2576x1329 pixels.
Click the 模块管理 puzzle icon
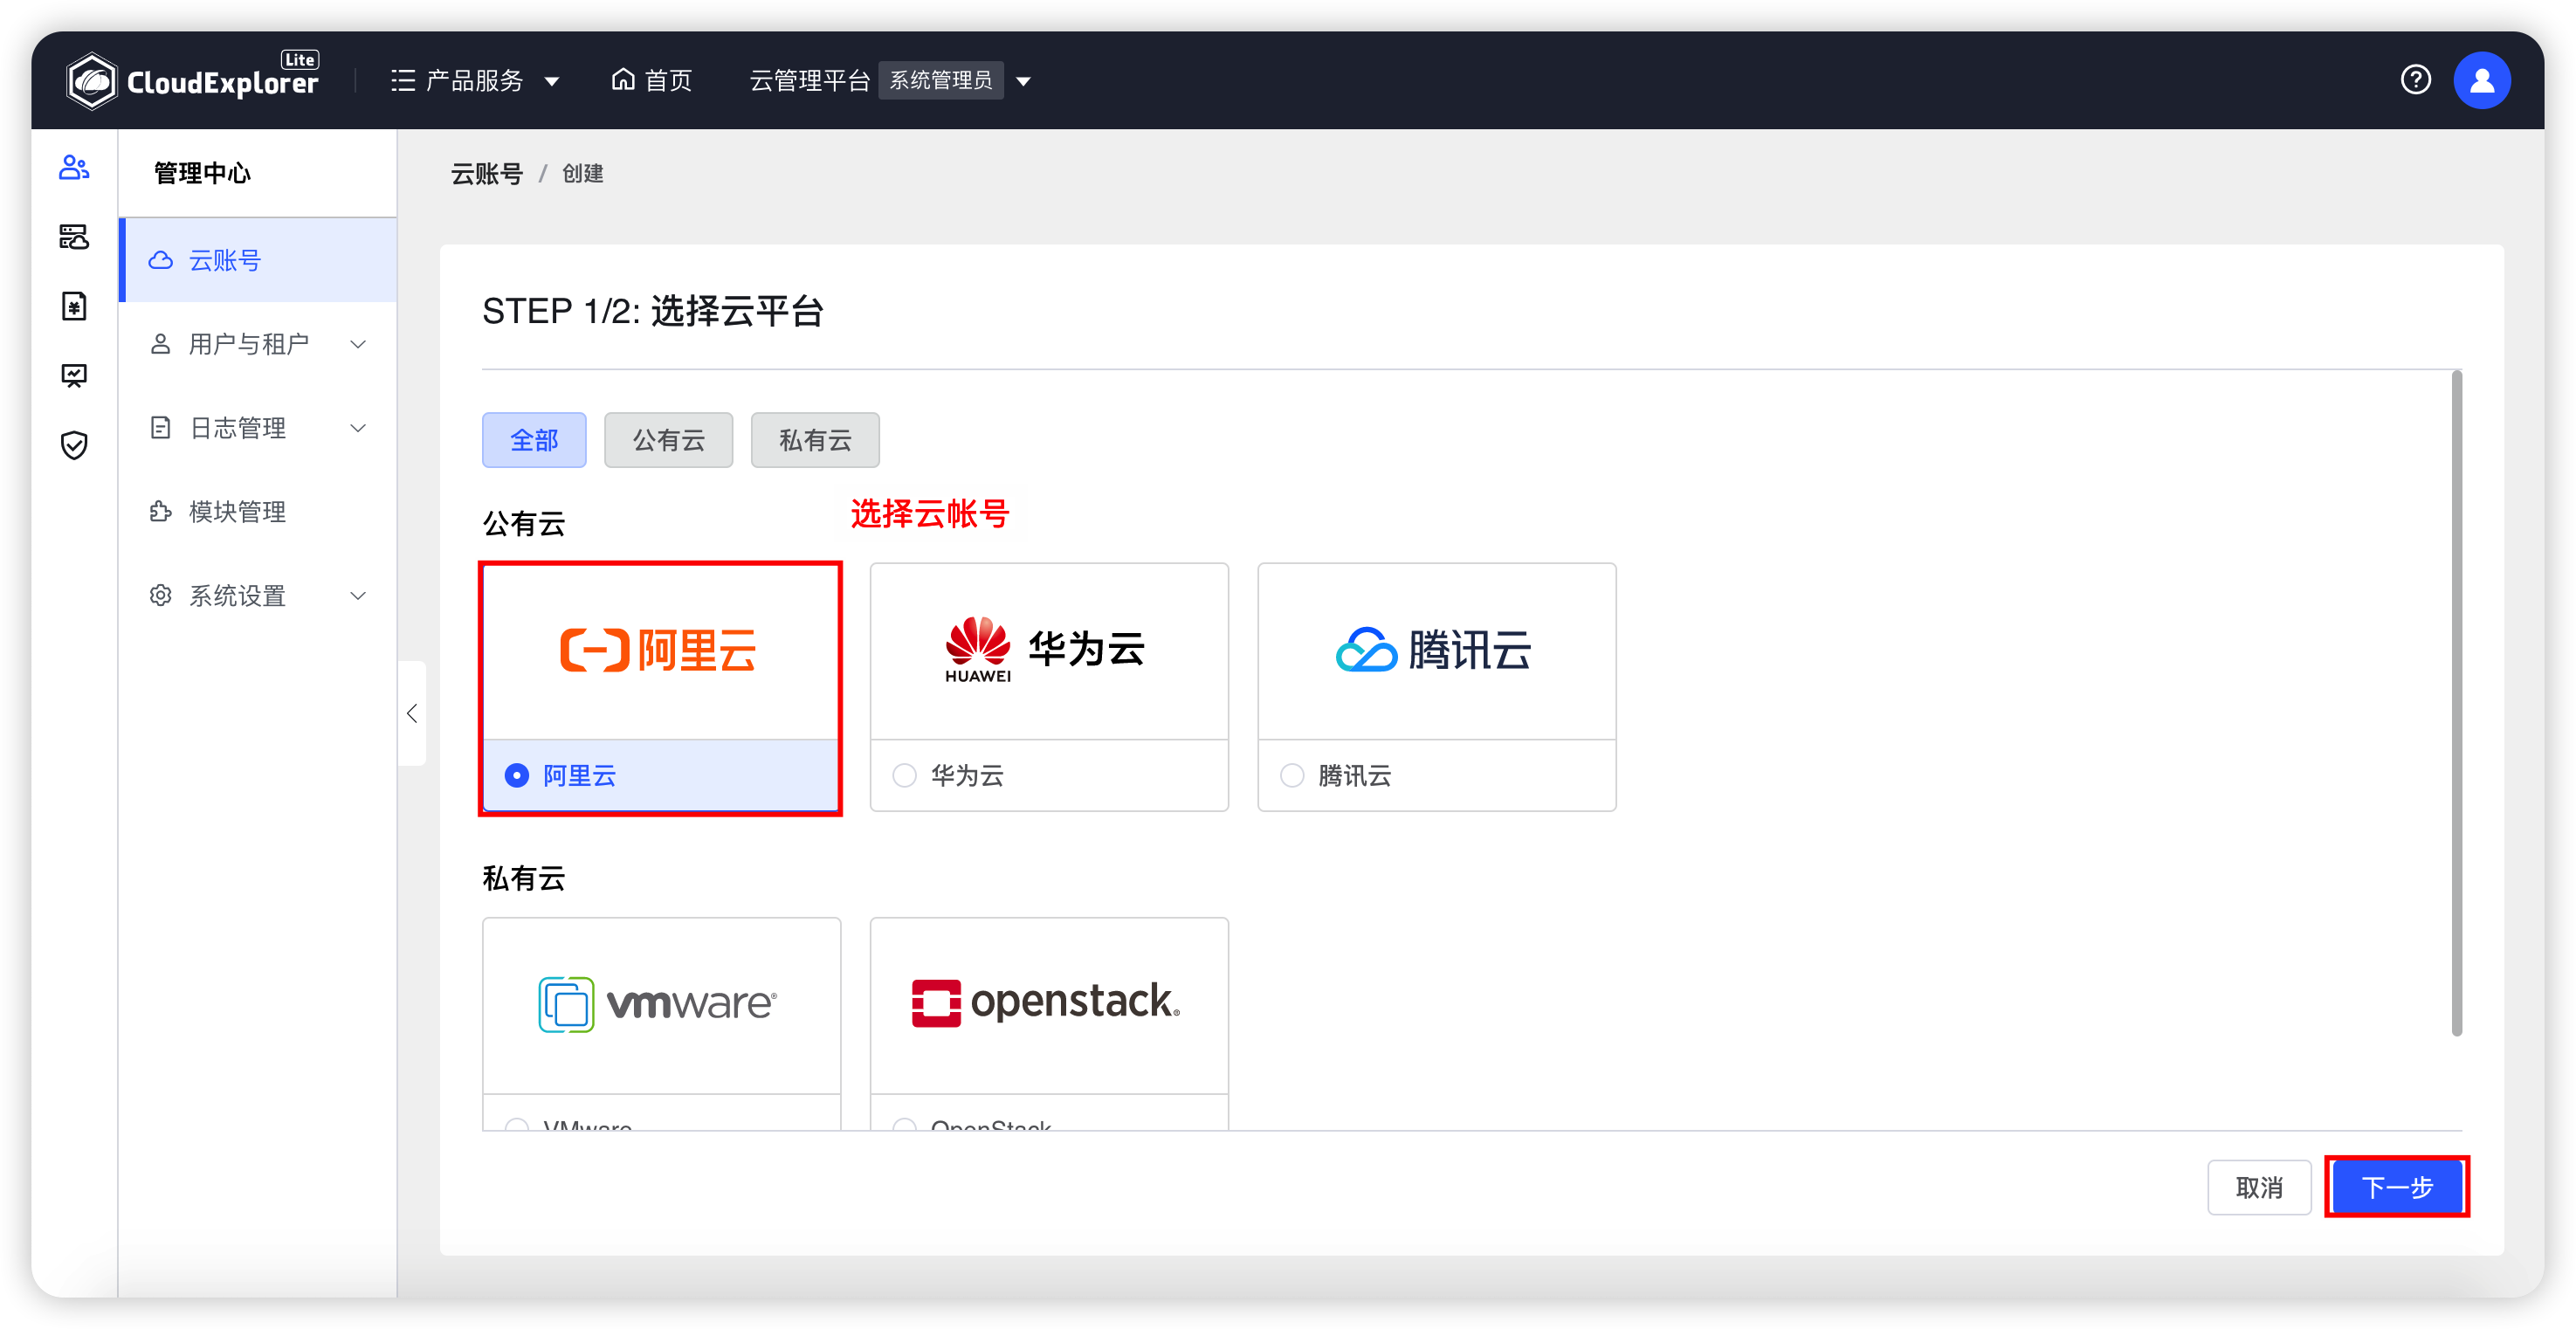click(x=160, y=512)
